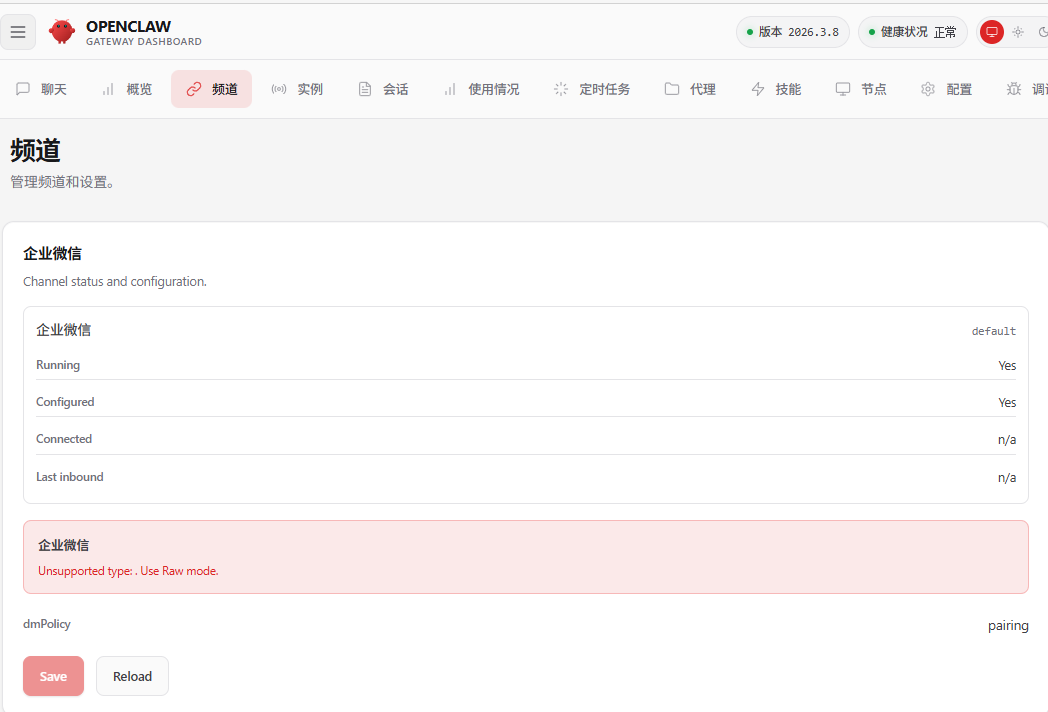Click the default account label
Viewport: 1048px width, 712px height.
[x=993, y=331]
